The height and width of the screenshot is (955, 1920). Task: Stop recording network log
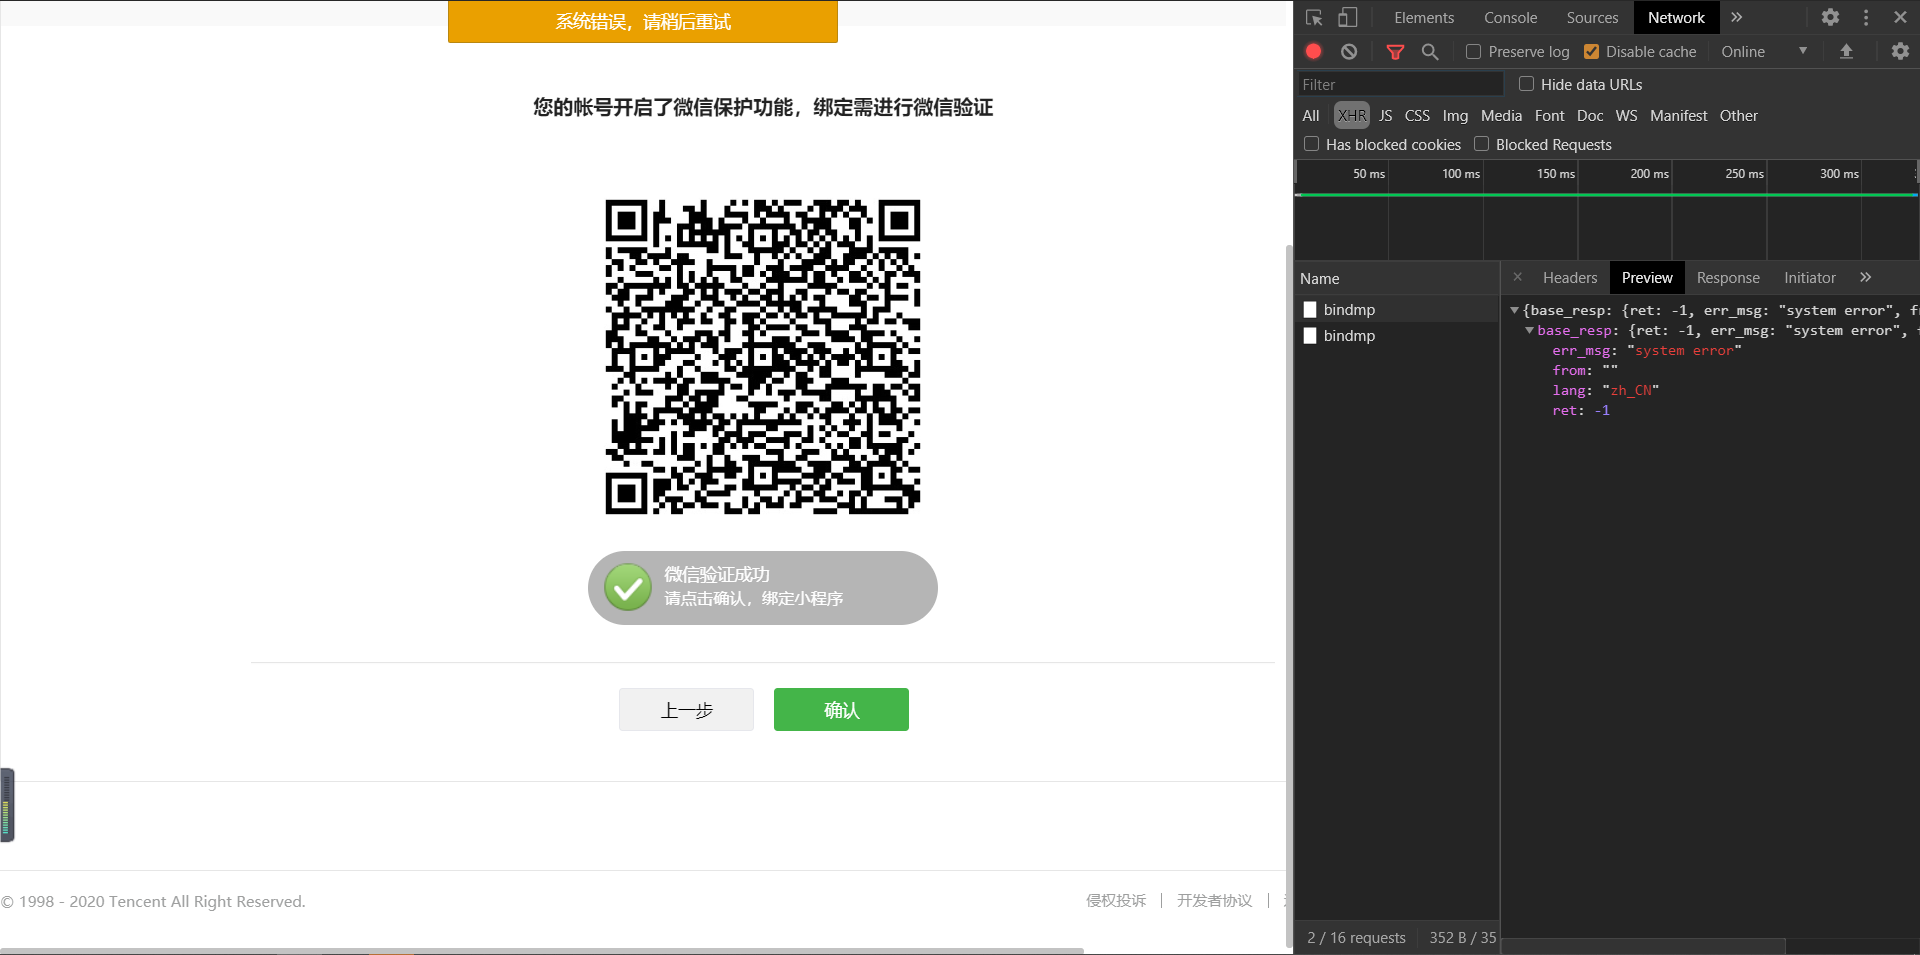pyautogui.click(x=1314, y=51)
